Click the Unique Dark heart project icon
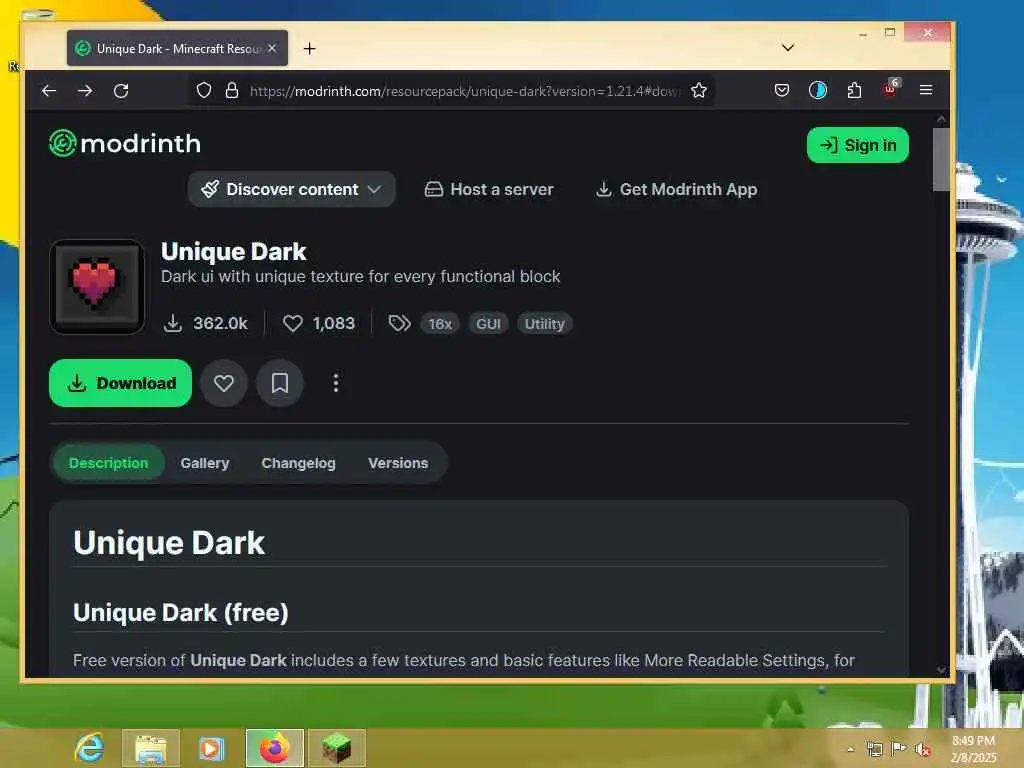1024x768 pixels. click(97, 287)
